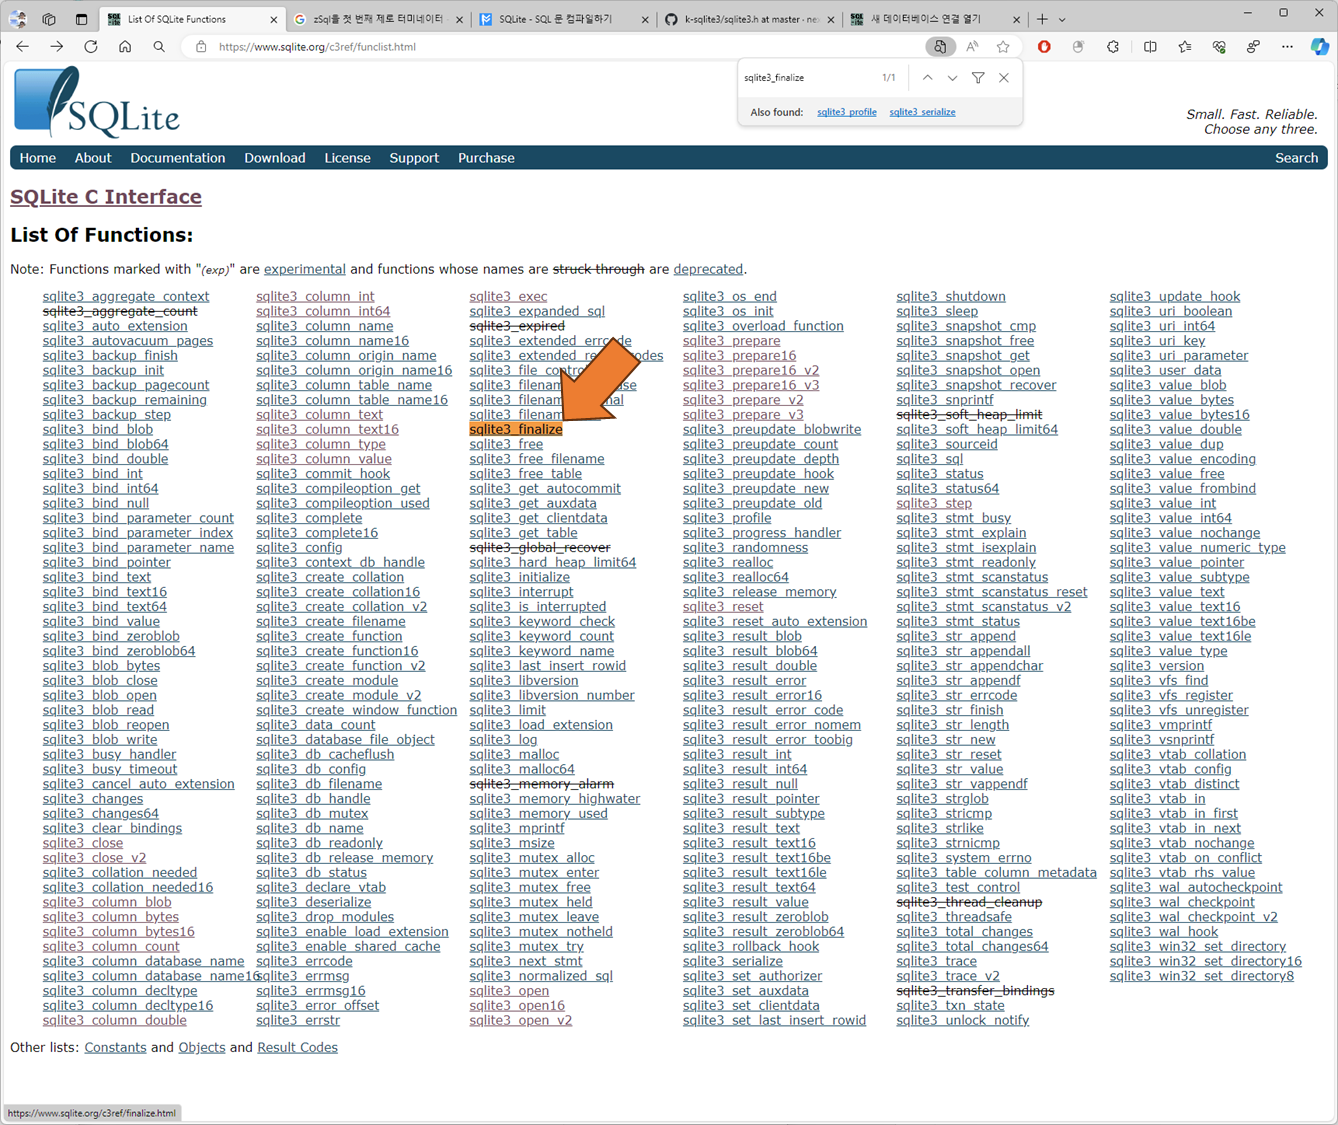Viewport: 1338px width, 1125px height.
Task: Open the sqlite3_shutdown link
Action: pyautogui.click(x=951, y=297)
